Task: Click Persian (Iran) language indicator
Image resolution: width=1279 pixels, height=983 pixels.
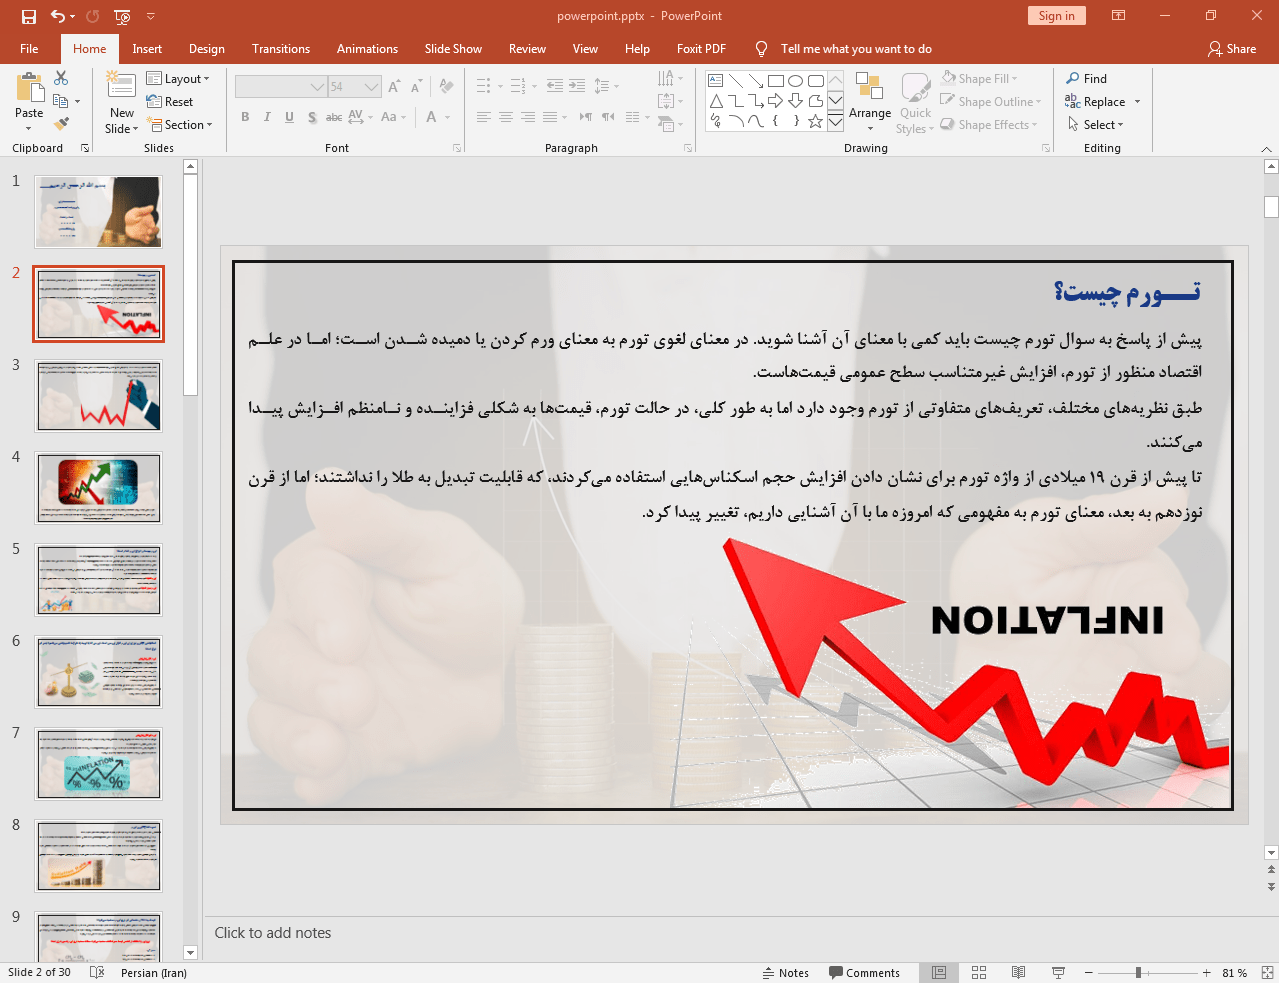Action: [154, 973]
